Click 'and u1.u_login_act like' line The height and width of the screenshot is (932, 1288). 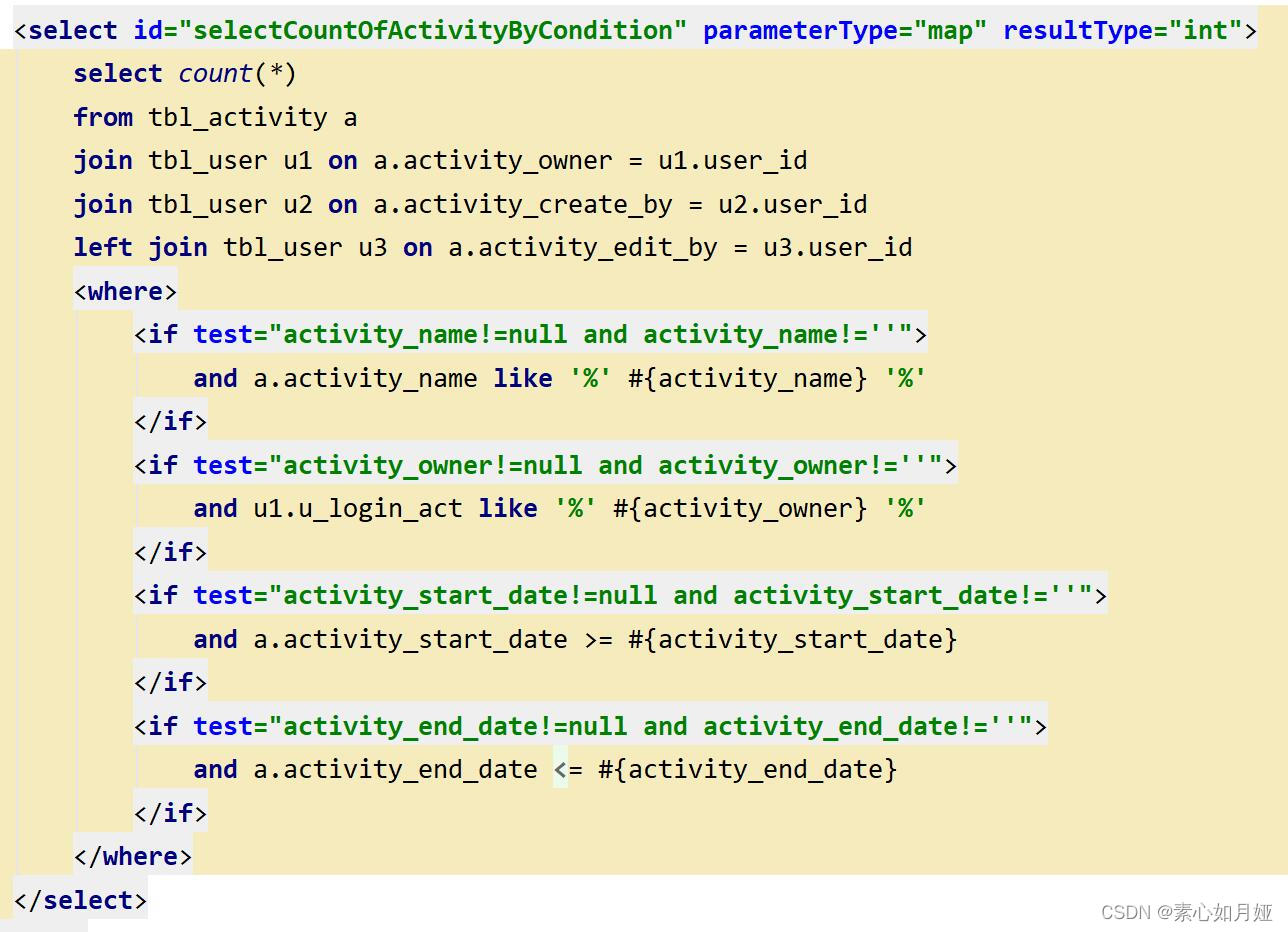coord(560,509)
